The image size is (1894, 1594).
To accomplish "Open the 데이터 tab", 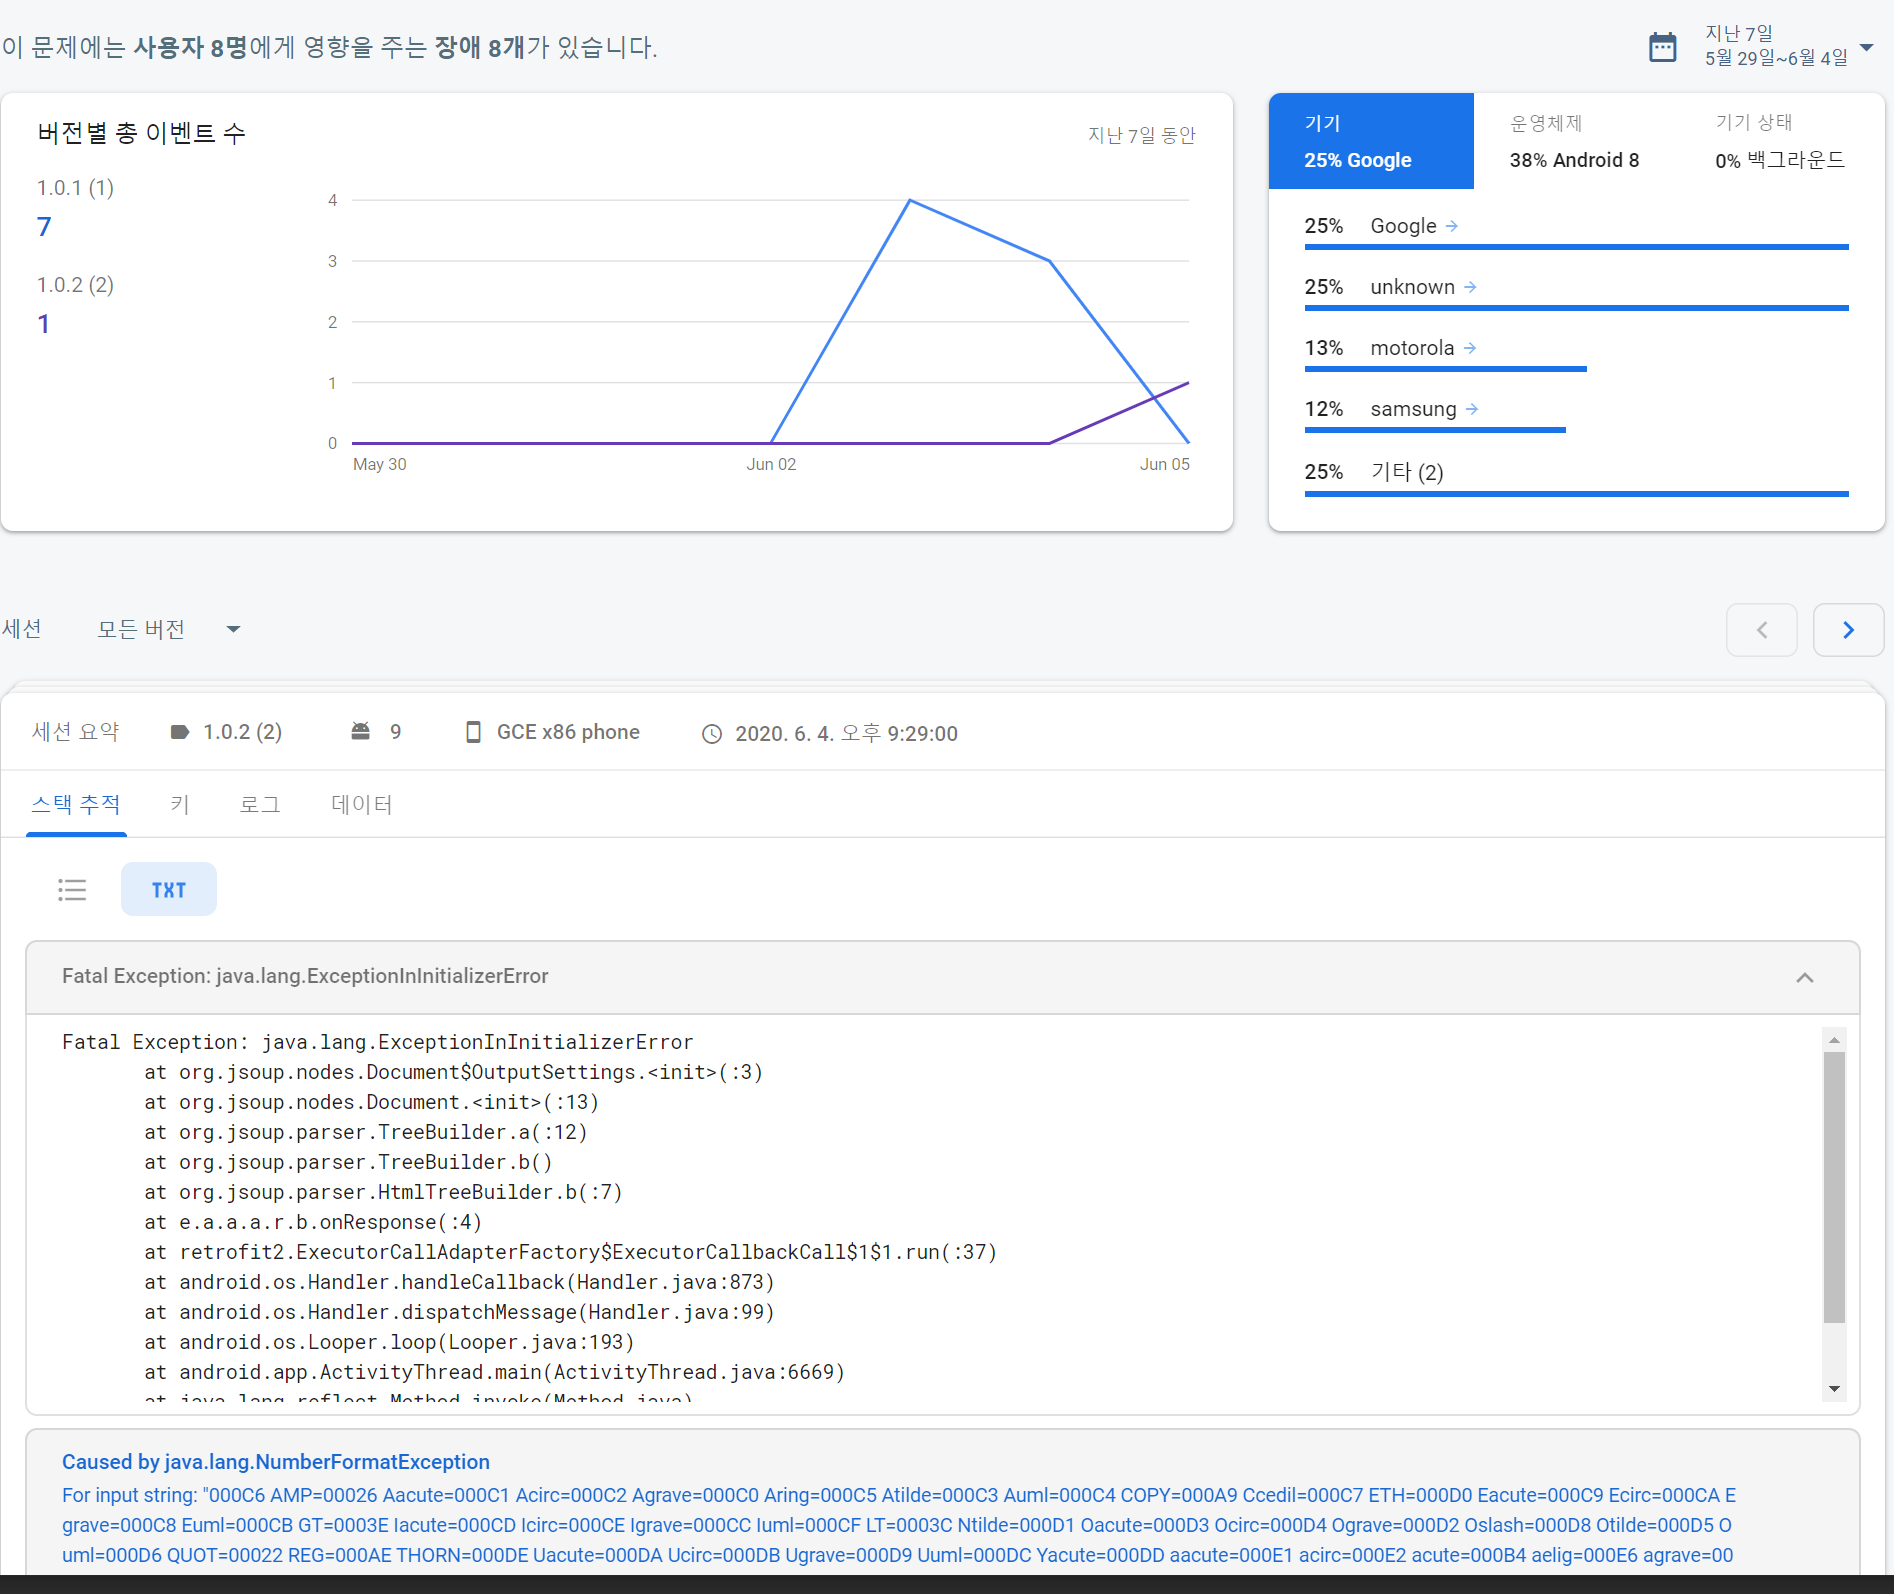I will tap(361, 804).
